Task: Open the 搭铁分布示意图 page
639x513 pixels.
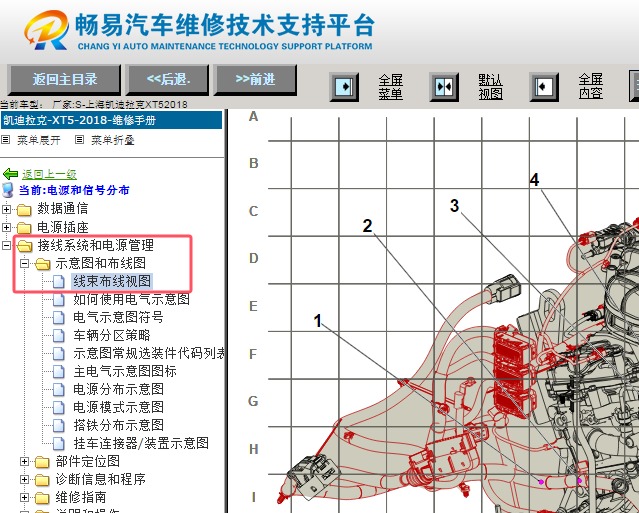Action: pyautogui.click(x=118, y=425)
